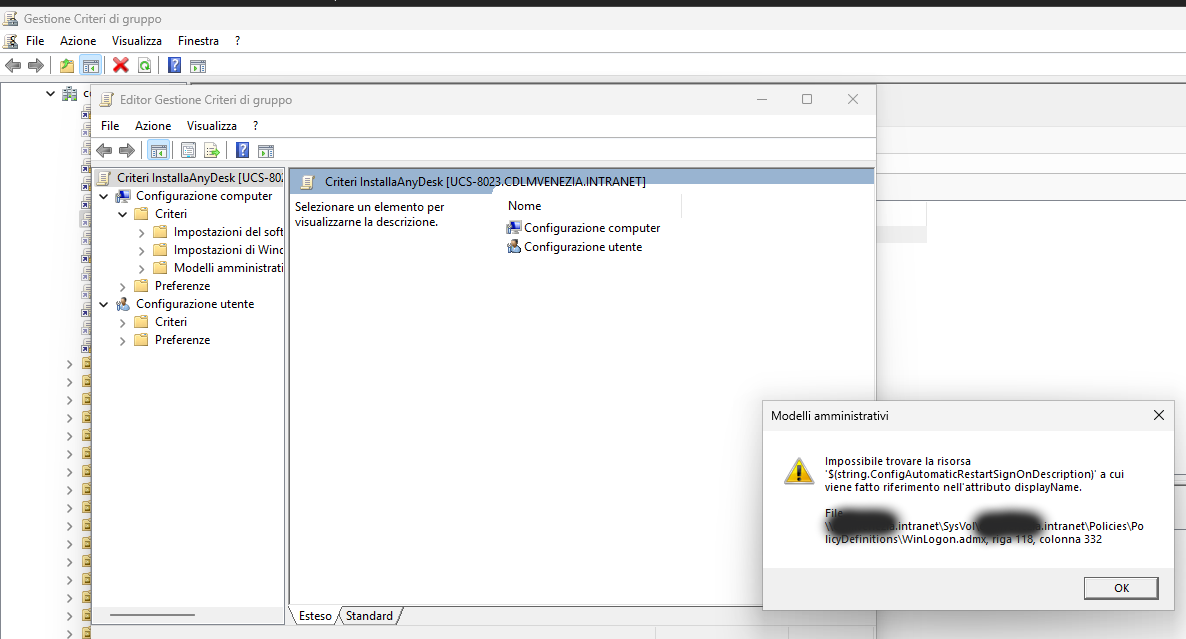
Task: Open File menu in the Editor window
Action: (x=110, y=126)
